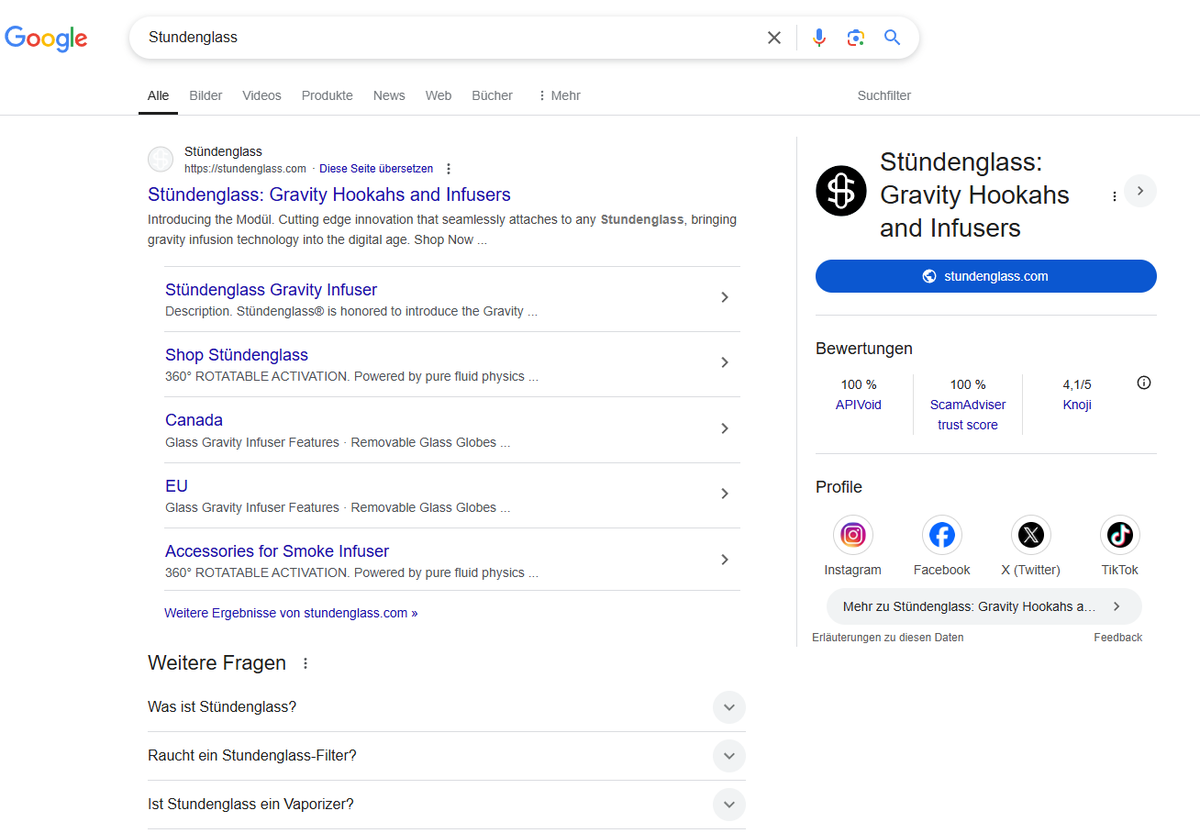The height and width of the screenshot is (833, 1200).
Task: Open the X (Twitter) profile icon
Action: point(1031,535)
